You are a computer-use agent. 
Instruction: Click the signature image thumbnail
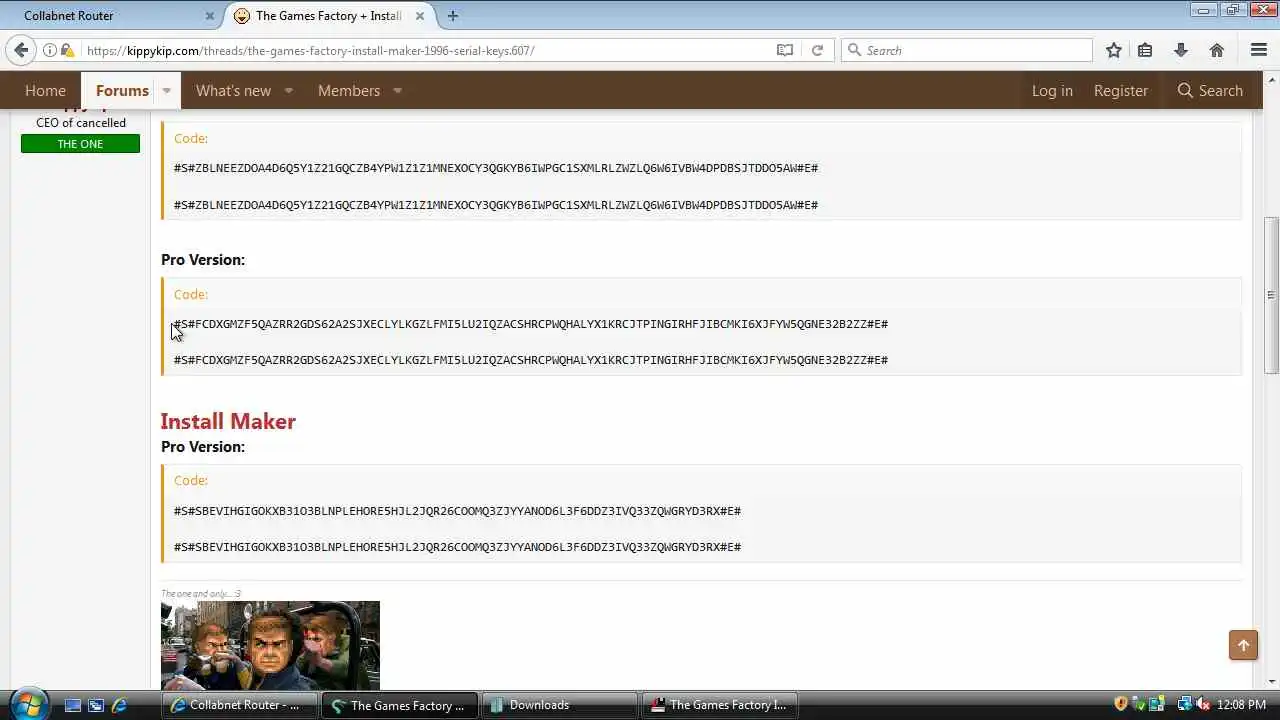pos(270,645)
